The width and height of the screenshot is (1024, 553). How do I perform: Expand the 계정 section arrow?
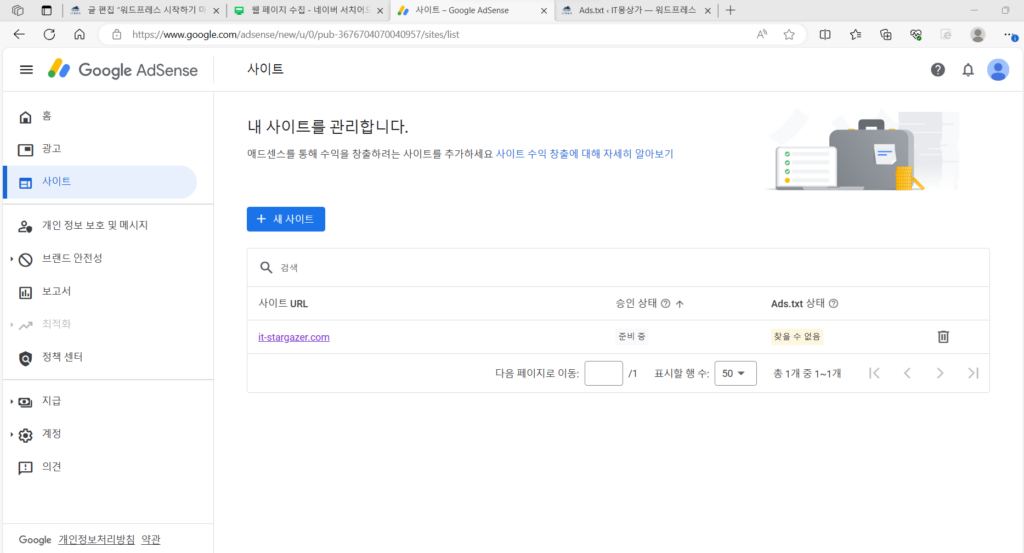click(x=12, y=434)
